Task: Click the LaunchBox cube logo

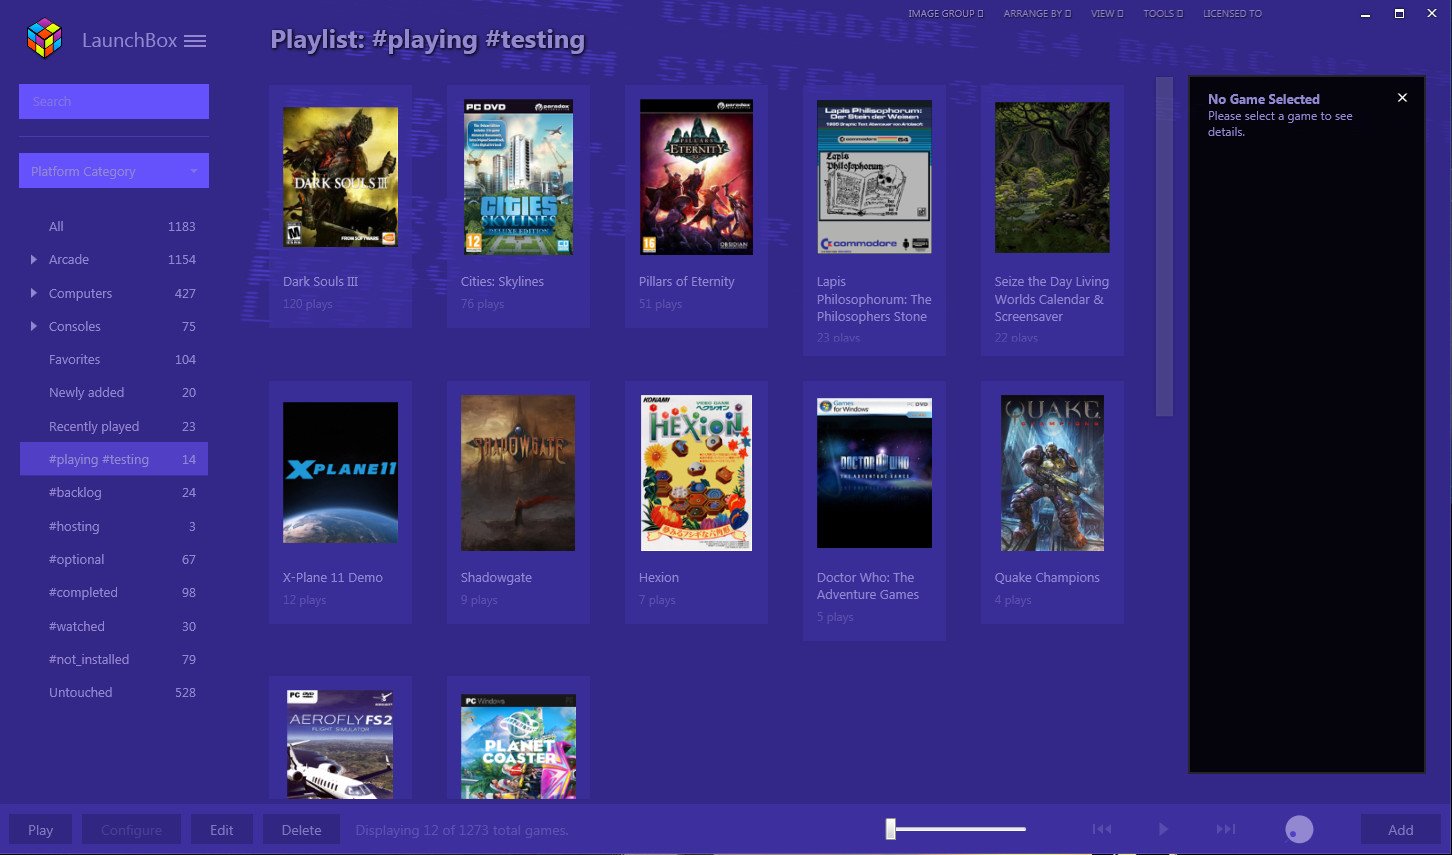Action: tap(44, 39)
